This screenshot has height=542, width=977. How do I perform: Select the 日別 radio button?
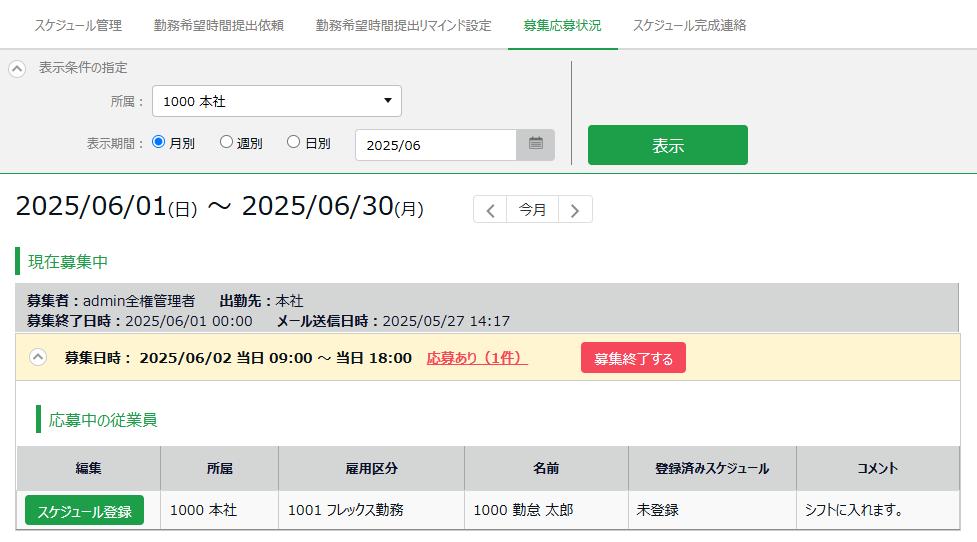coord(294,142)
